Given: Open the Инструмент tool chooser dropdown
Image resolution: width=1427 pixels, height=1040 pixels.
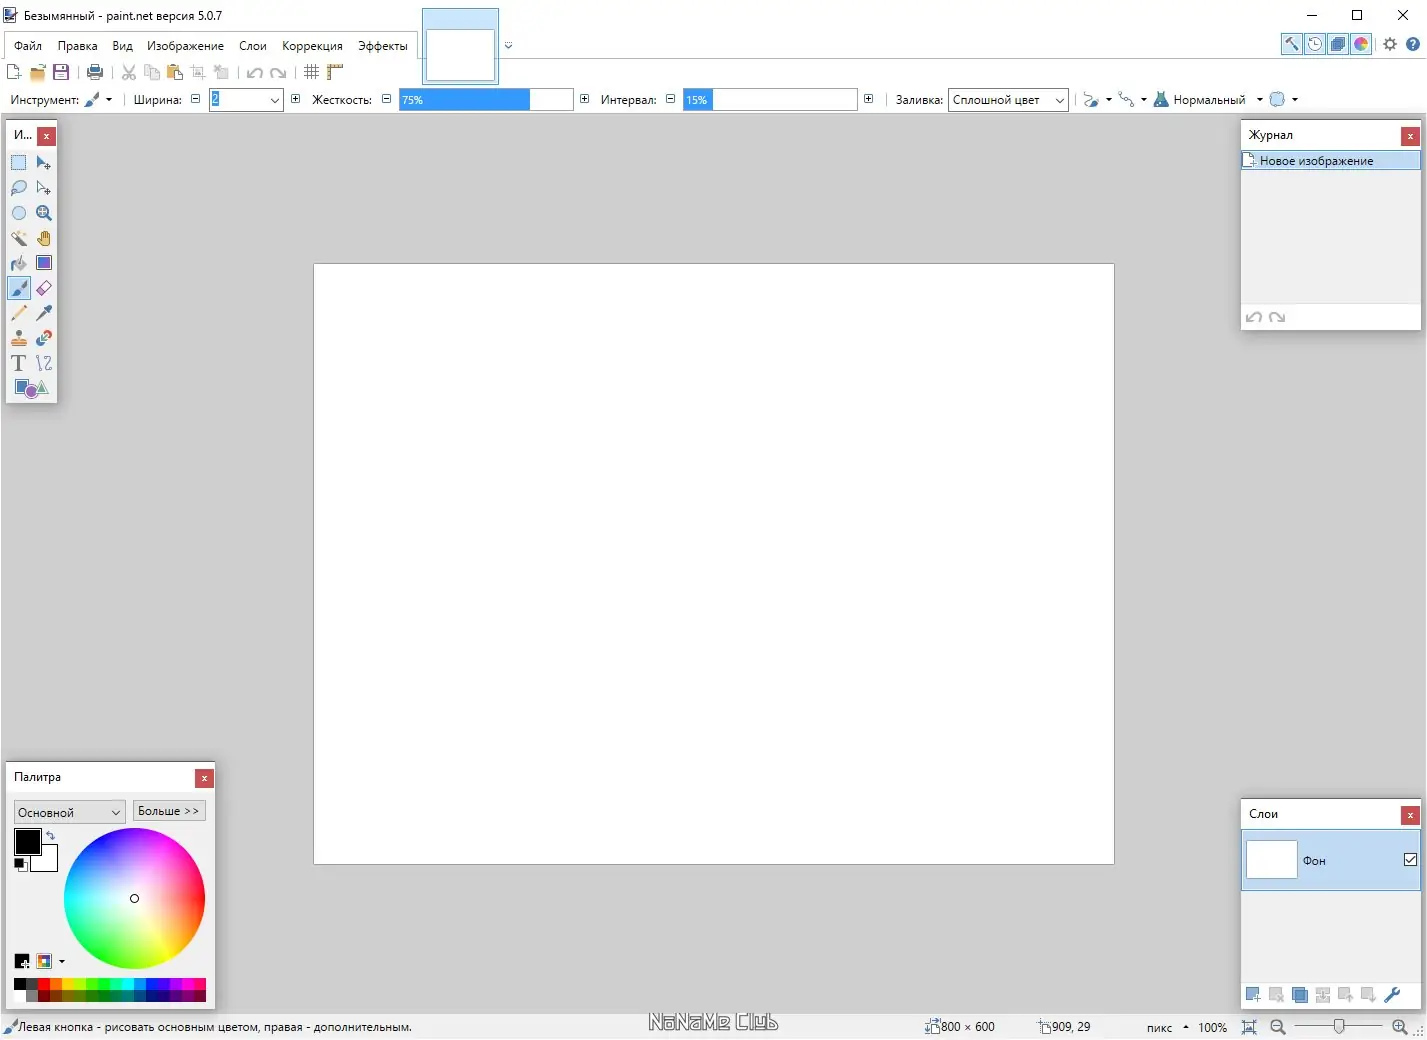Looking at the screenshot, I should [98, 100].
